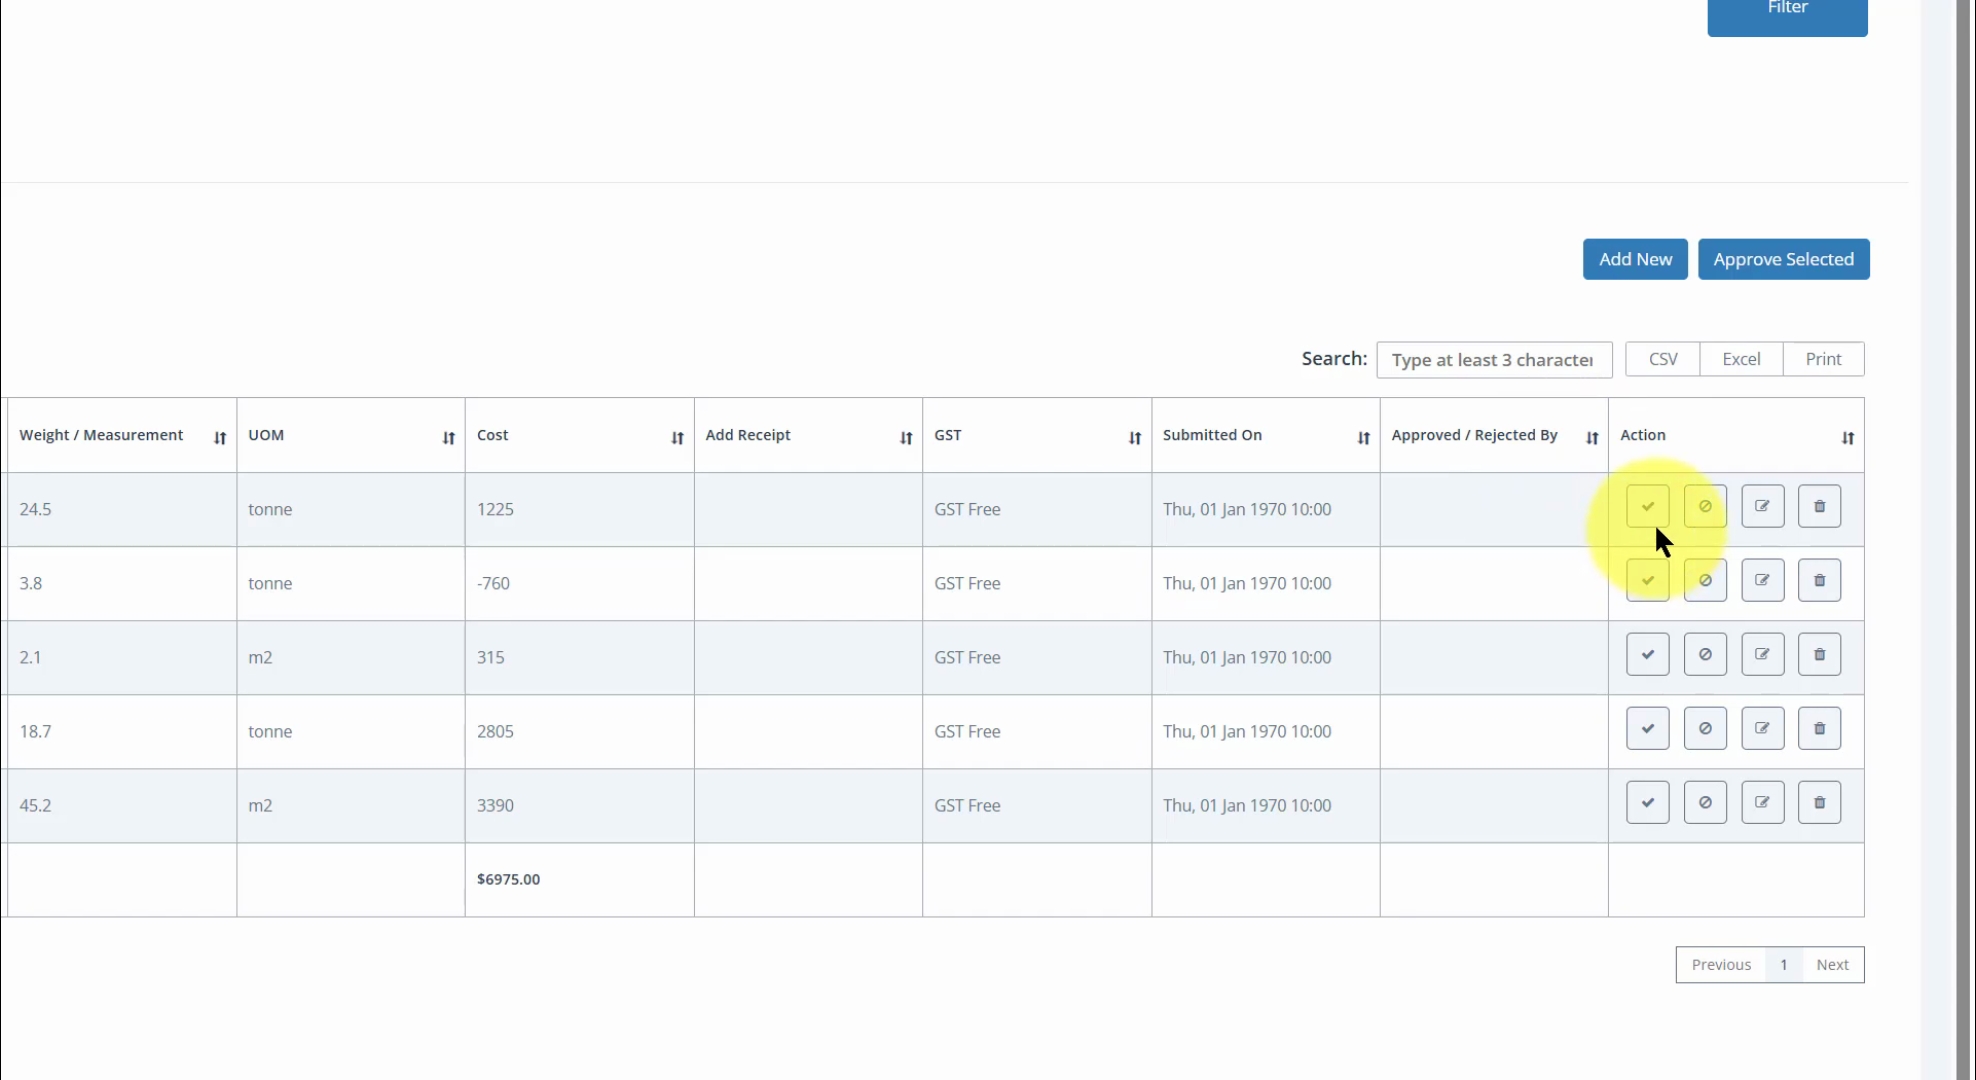Sort the GST column

[x=1134, y=438]
